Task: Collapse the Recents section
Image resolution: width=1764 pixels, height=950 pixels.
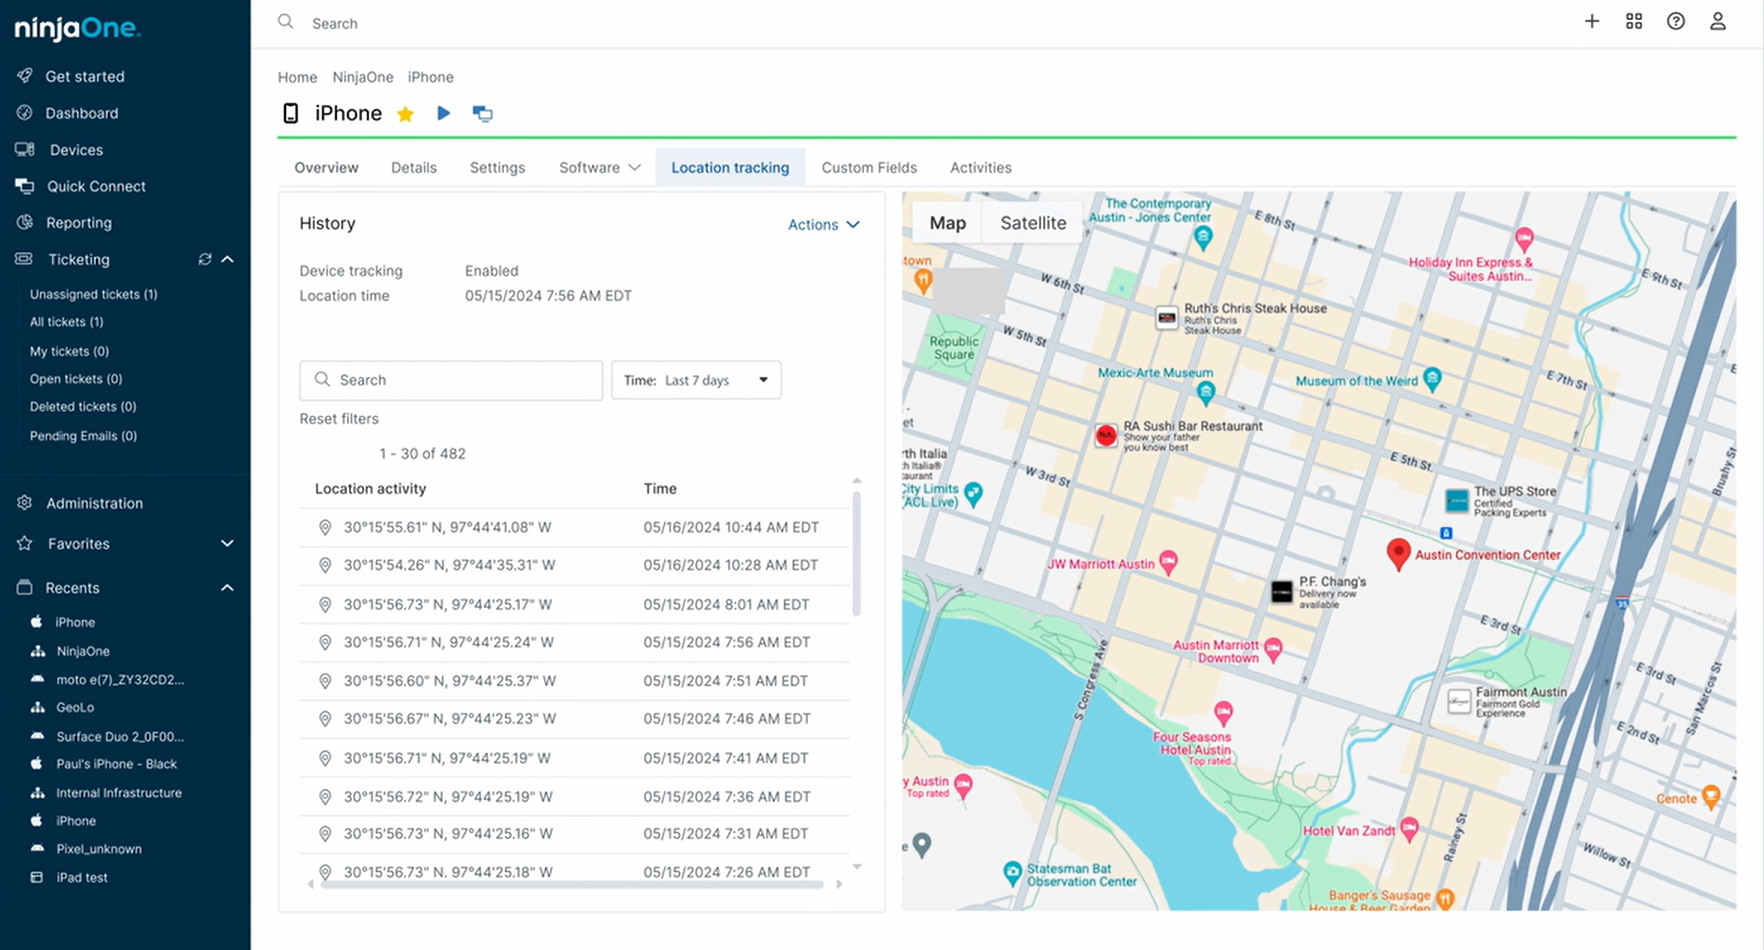Action: pos(227,588)
